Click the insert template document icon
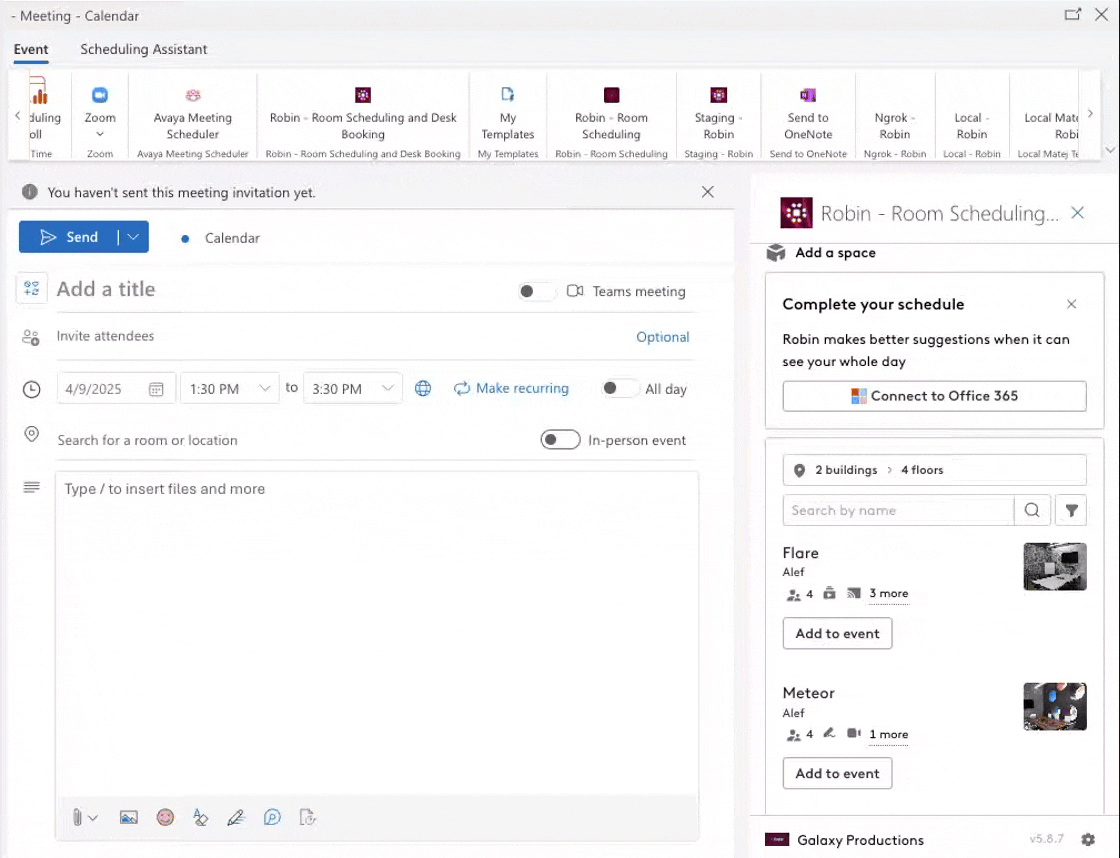This screenshot has width=1120, height=858. point(307,817)
